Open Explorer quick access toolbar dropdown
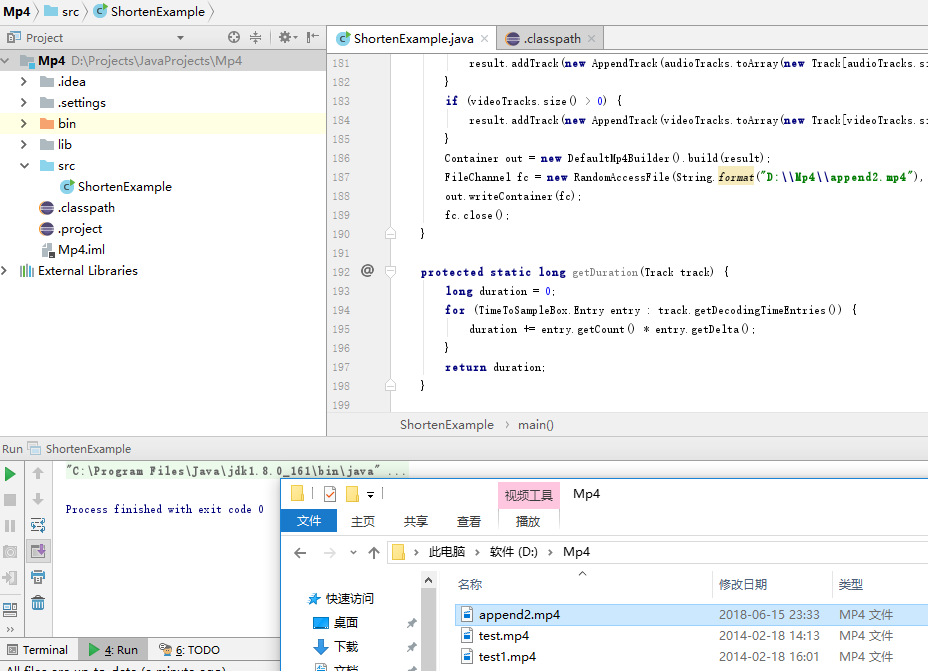Viewport: 928px width, 671px height. [370, 494]
